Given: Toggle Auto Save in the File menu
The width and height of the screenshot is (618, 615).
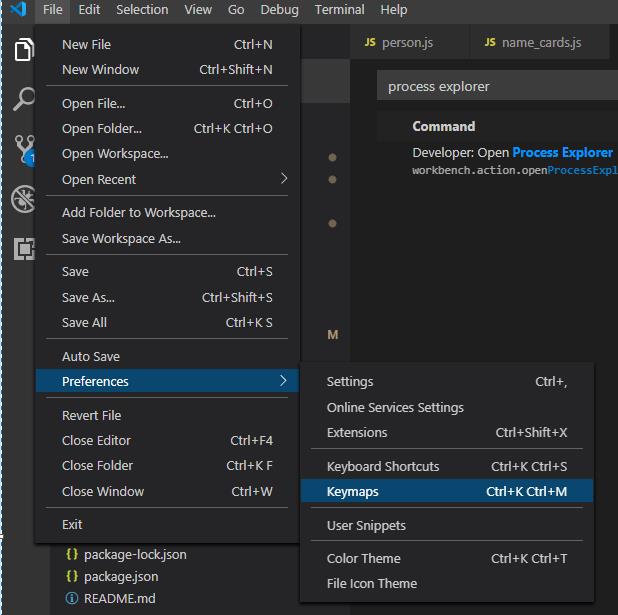Looking at the screenshot, I should click(167, 356).
